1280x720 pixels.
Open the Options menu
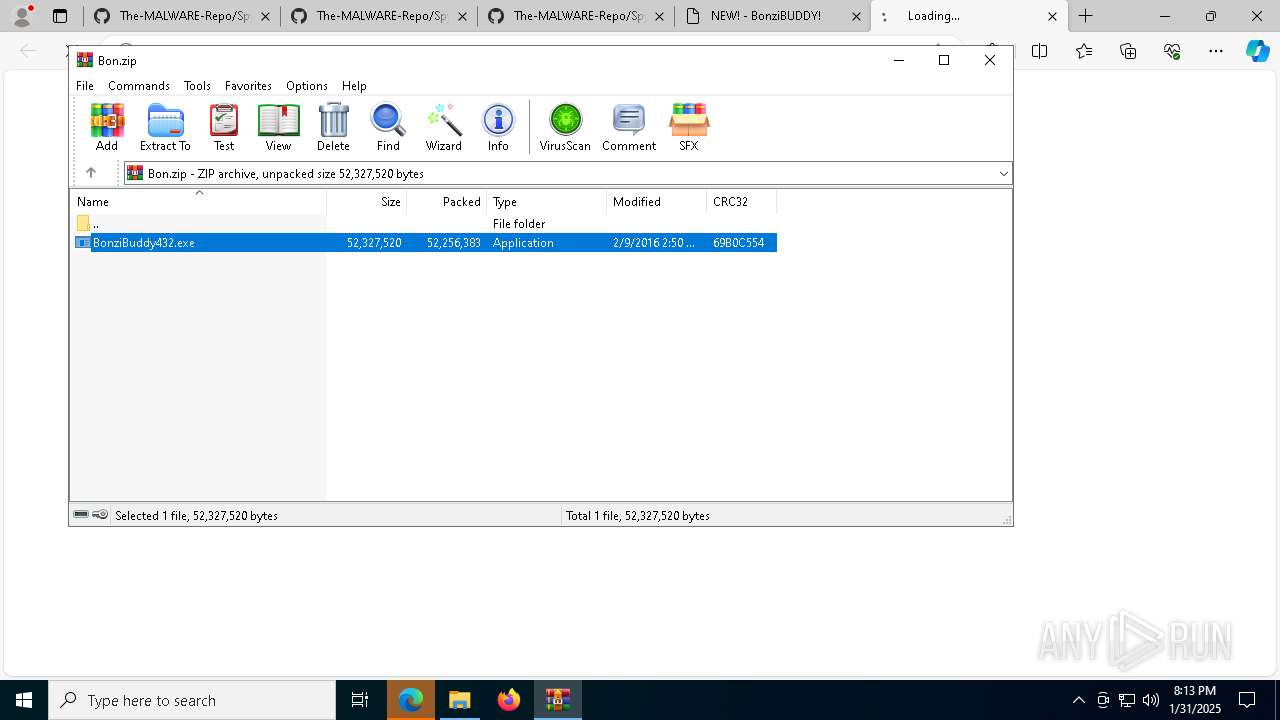(x=307, y=86)
